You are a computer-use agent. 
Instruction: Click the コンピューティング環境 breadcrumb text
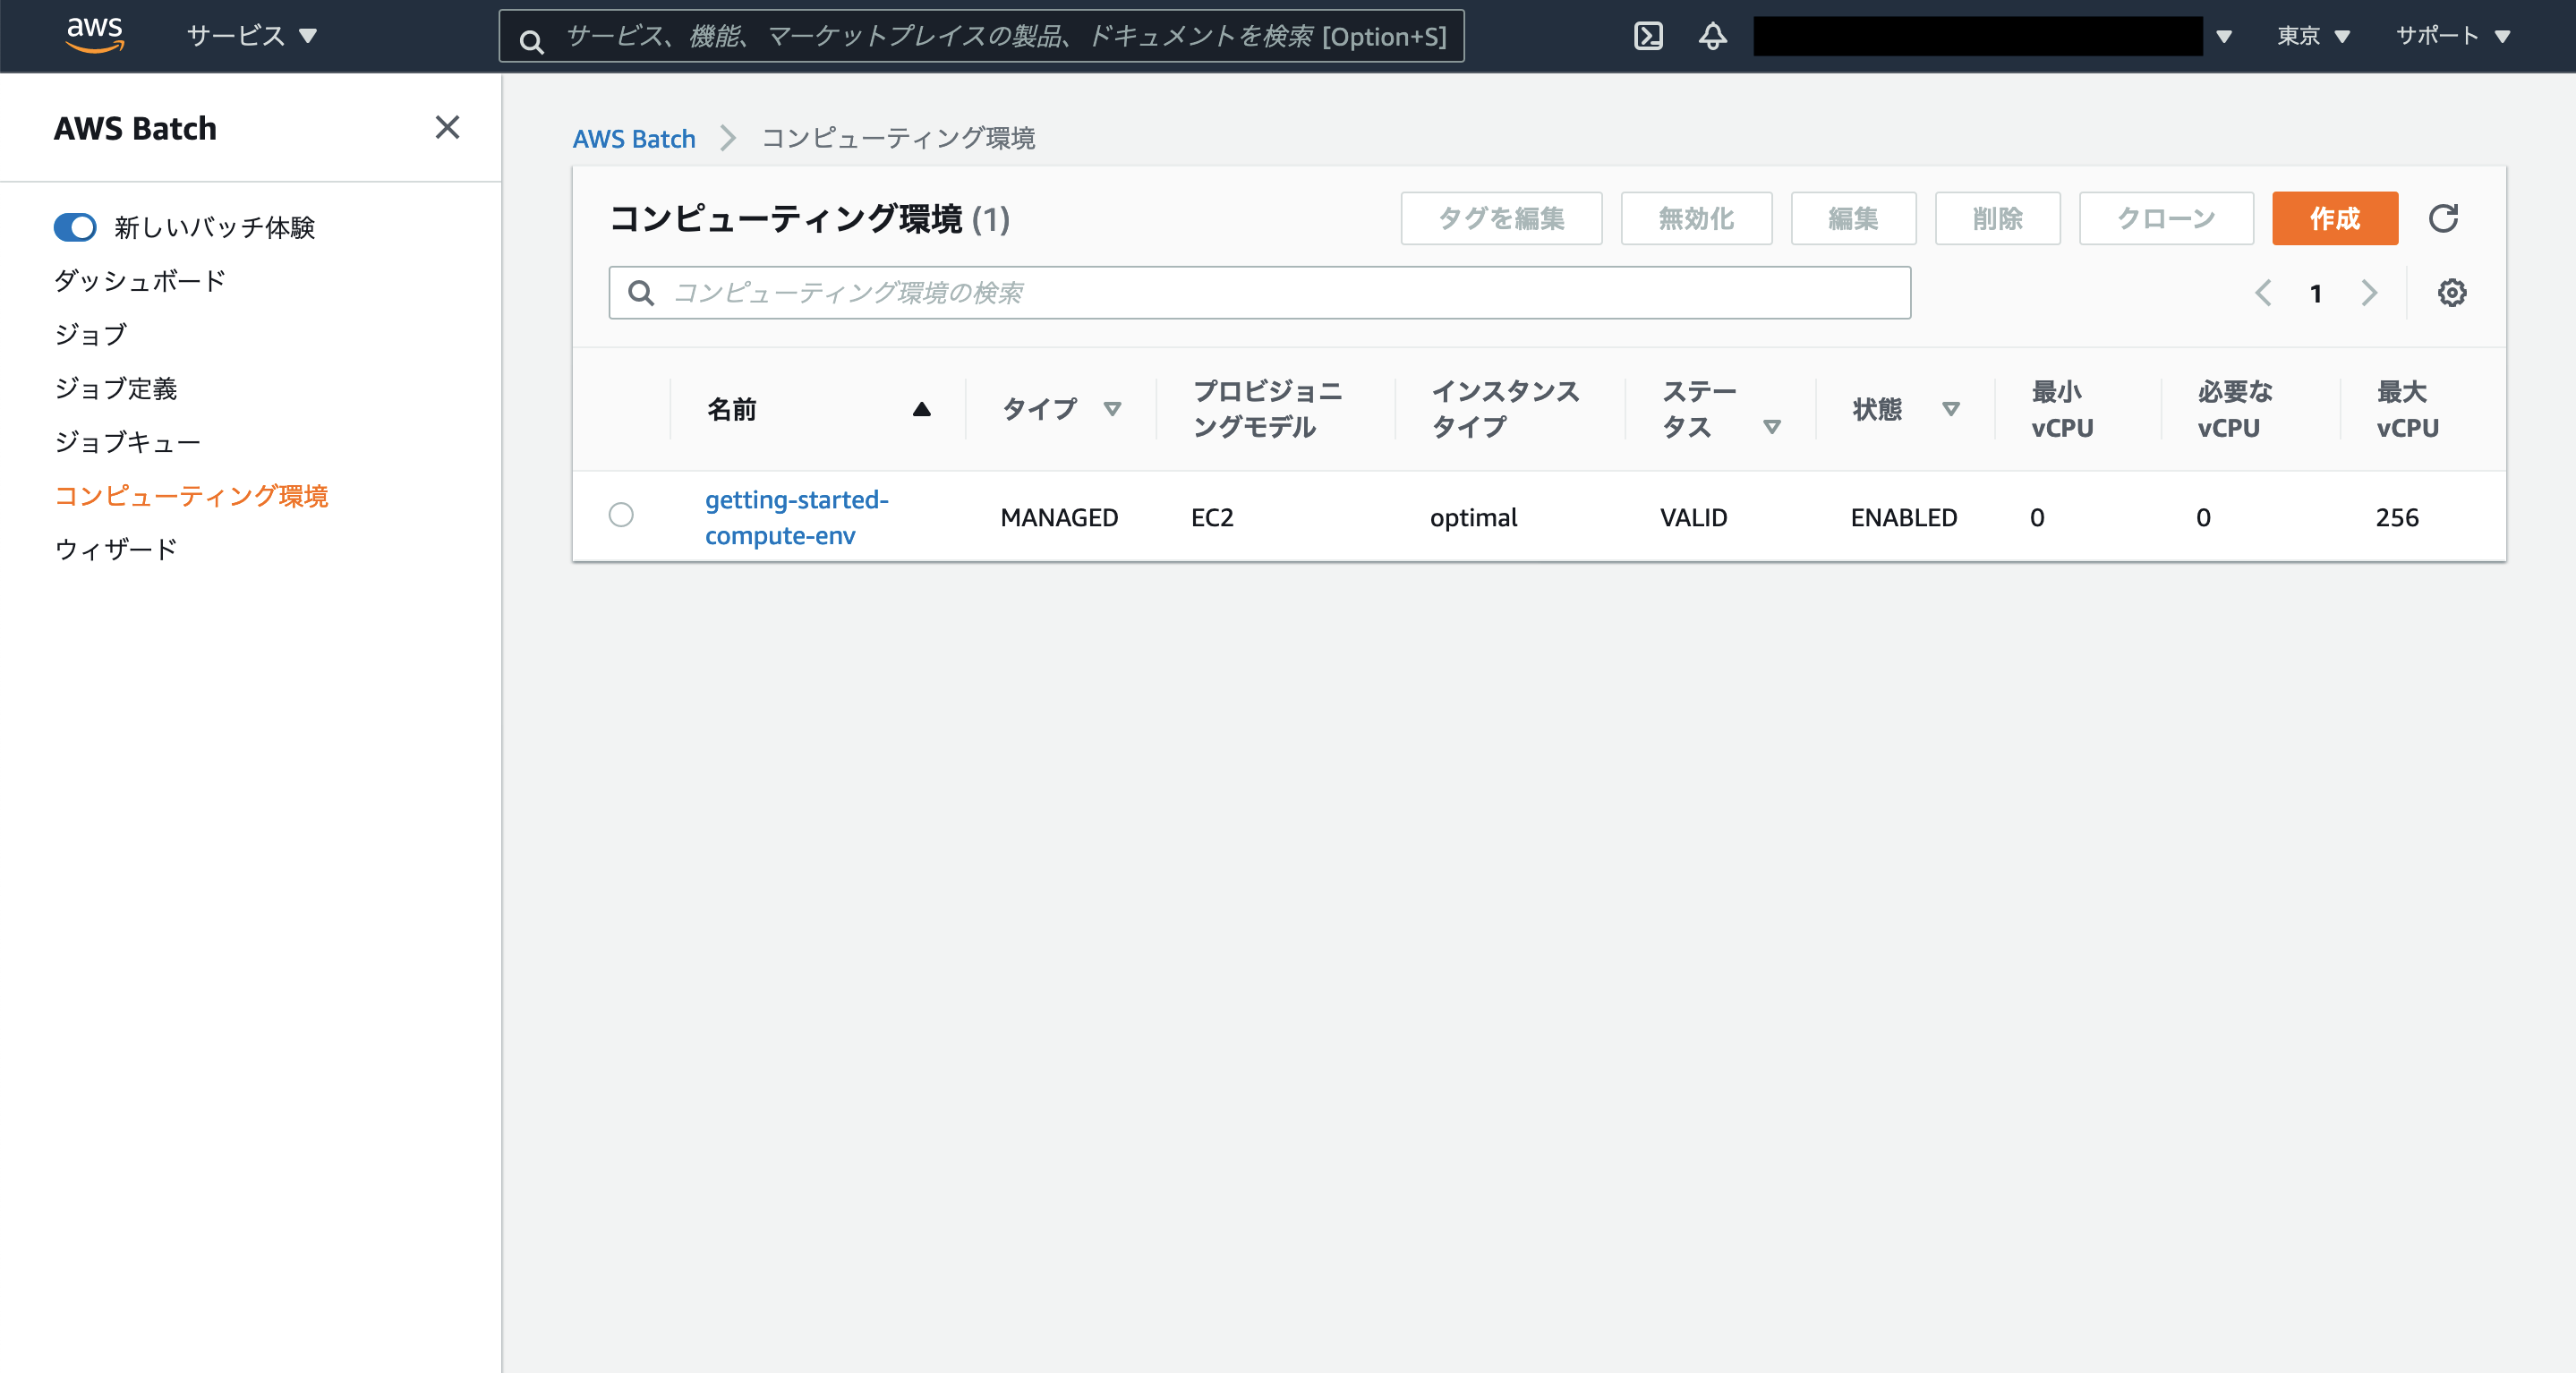(x=897, y=138)
